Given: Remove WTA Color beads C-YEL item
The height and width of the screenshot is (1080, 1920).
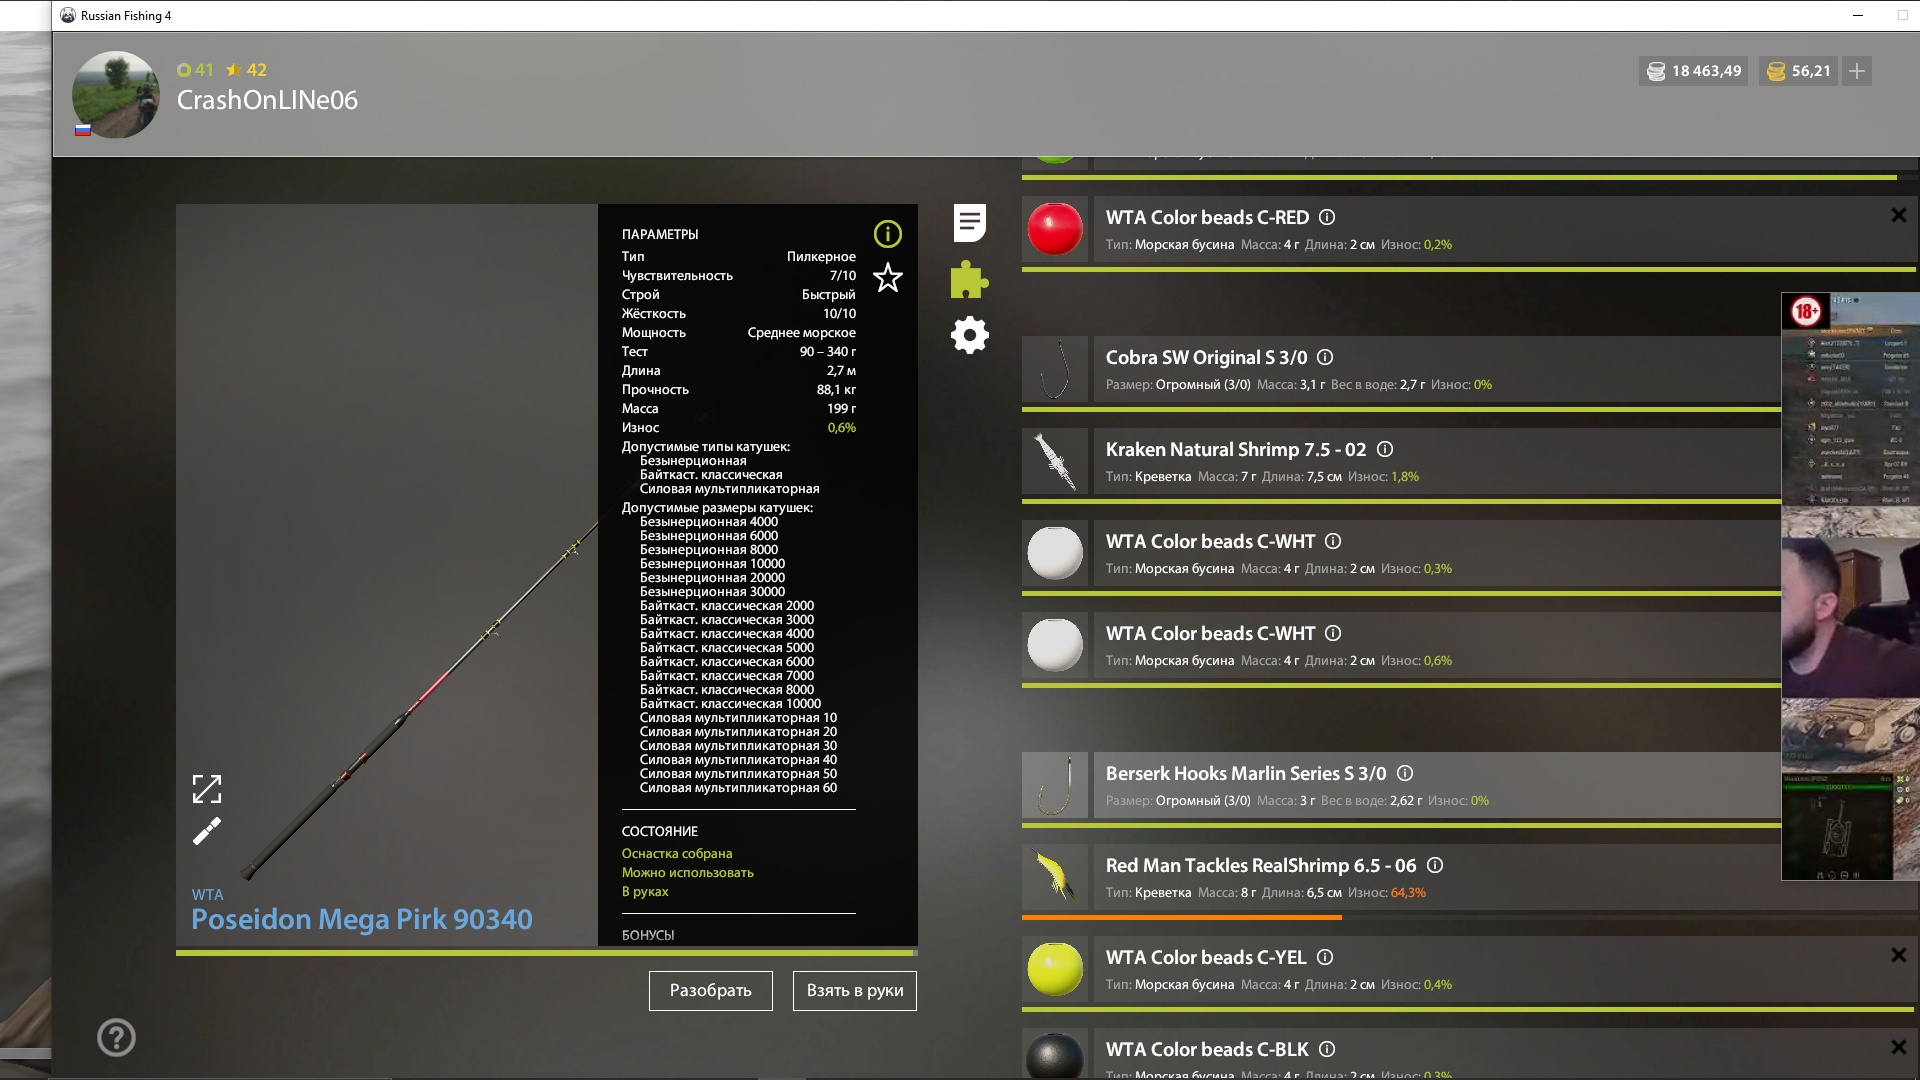Looking at the screenshot, I should [x=1898, y=955].
